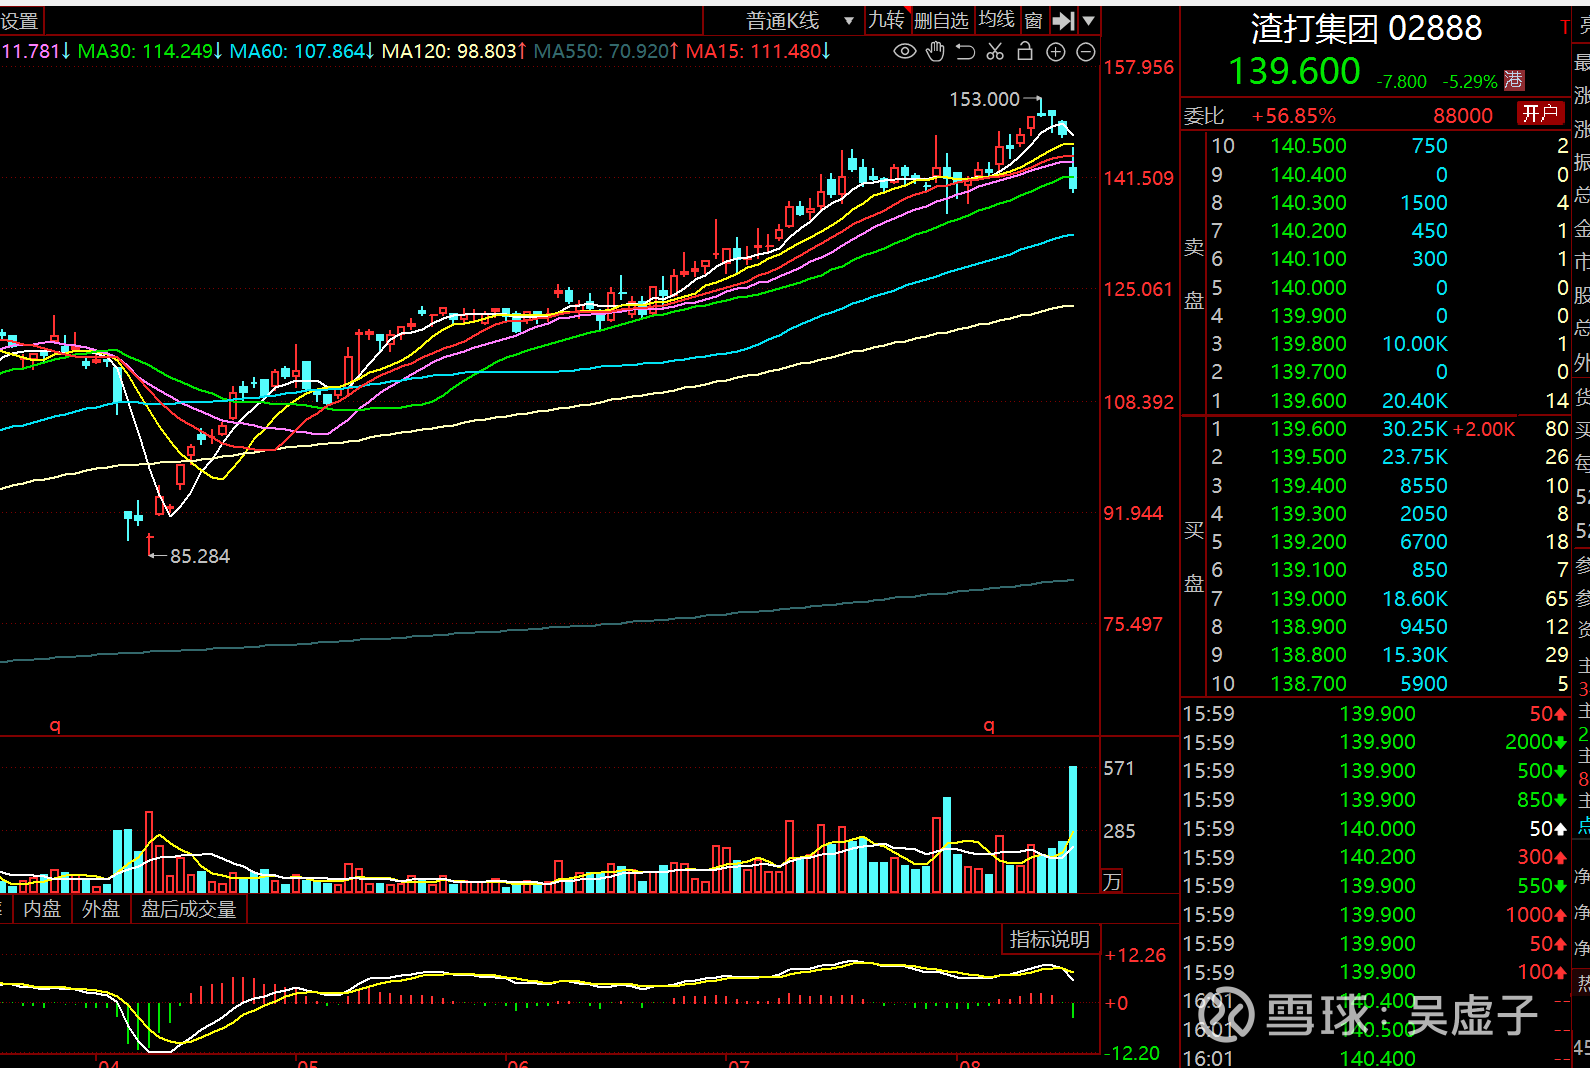Click the MA120: 98.803 indicator label
The height and width of the screenshot is (1068, 1590).
point(453,51)
